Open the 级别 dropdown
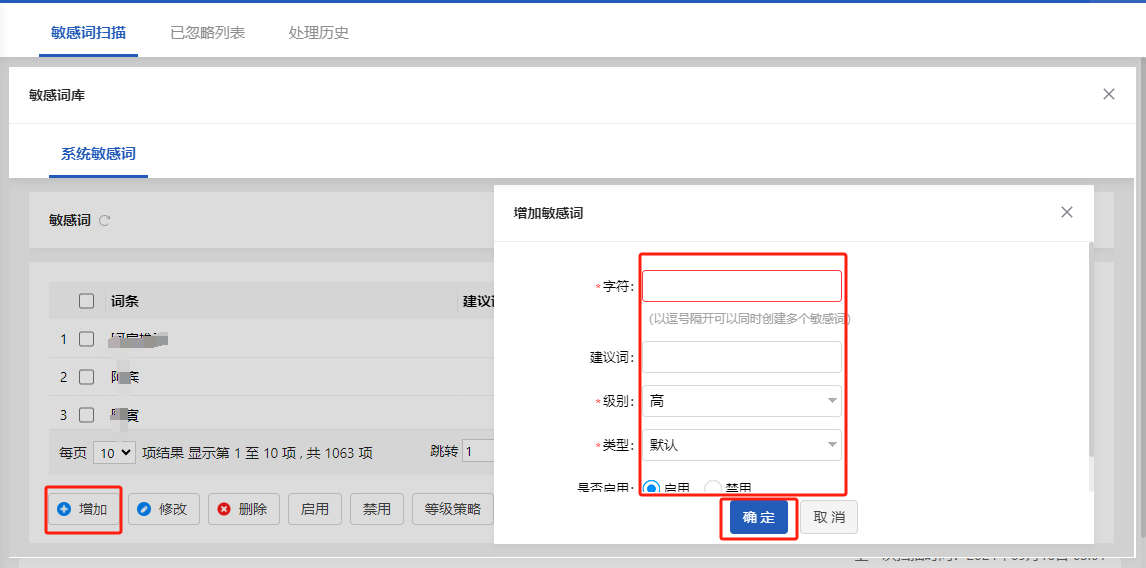Screen dimensions: 1146x568 coord(741,401)
